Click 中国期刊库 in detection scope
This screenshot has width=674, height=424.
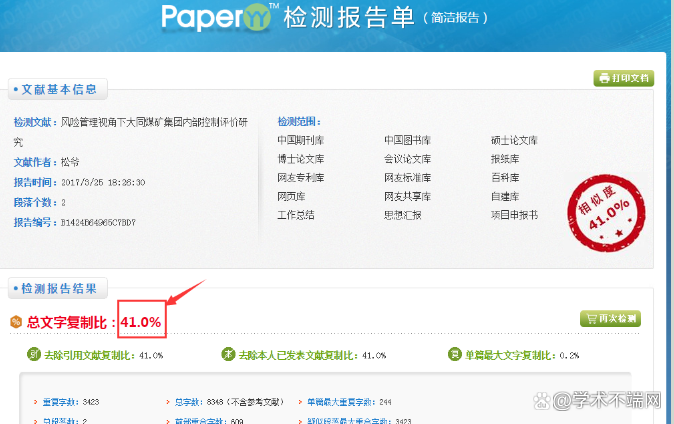[301, 140]
